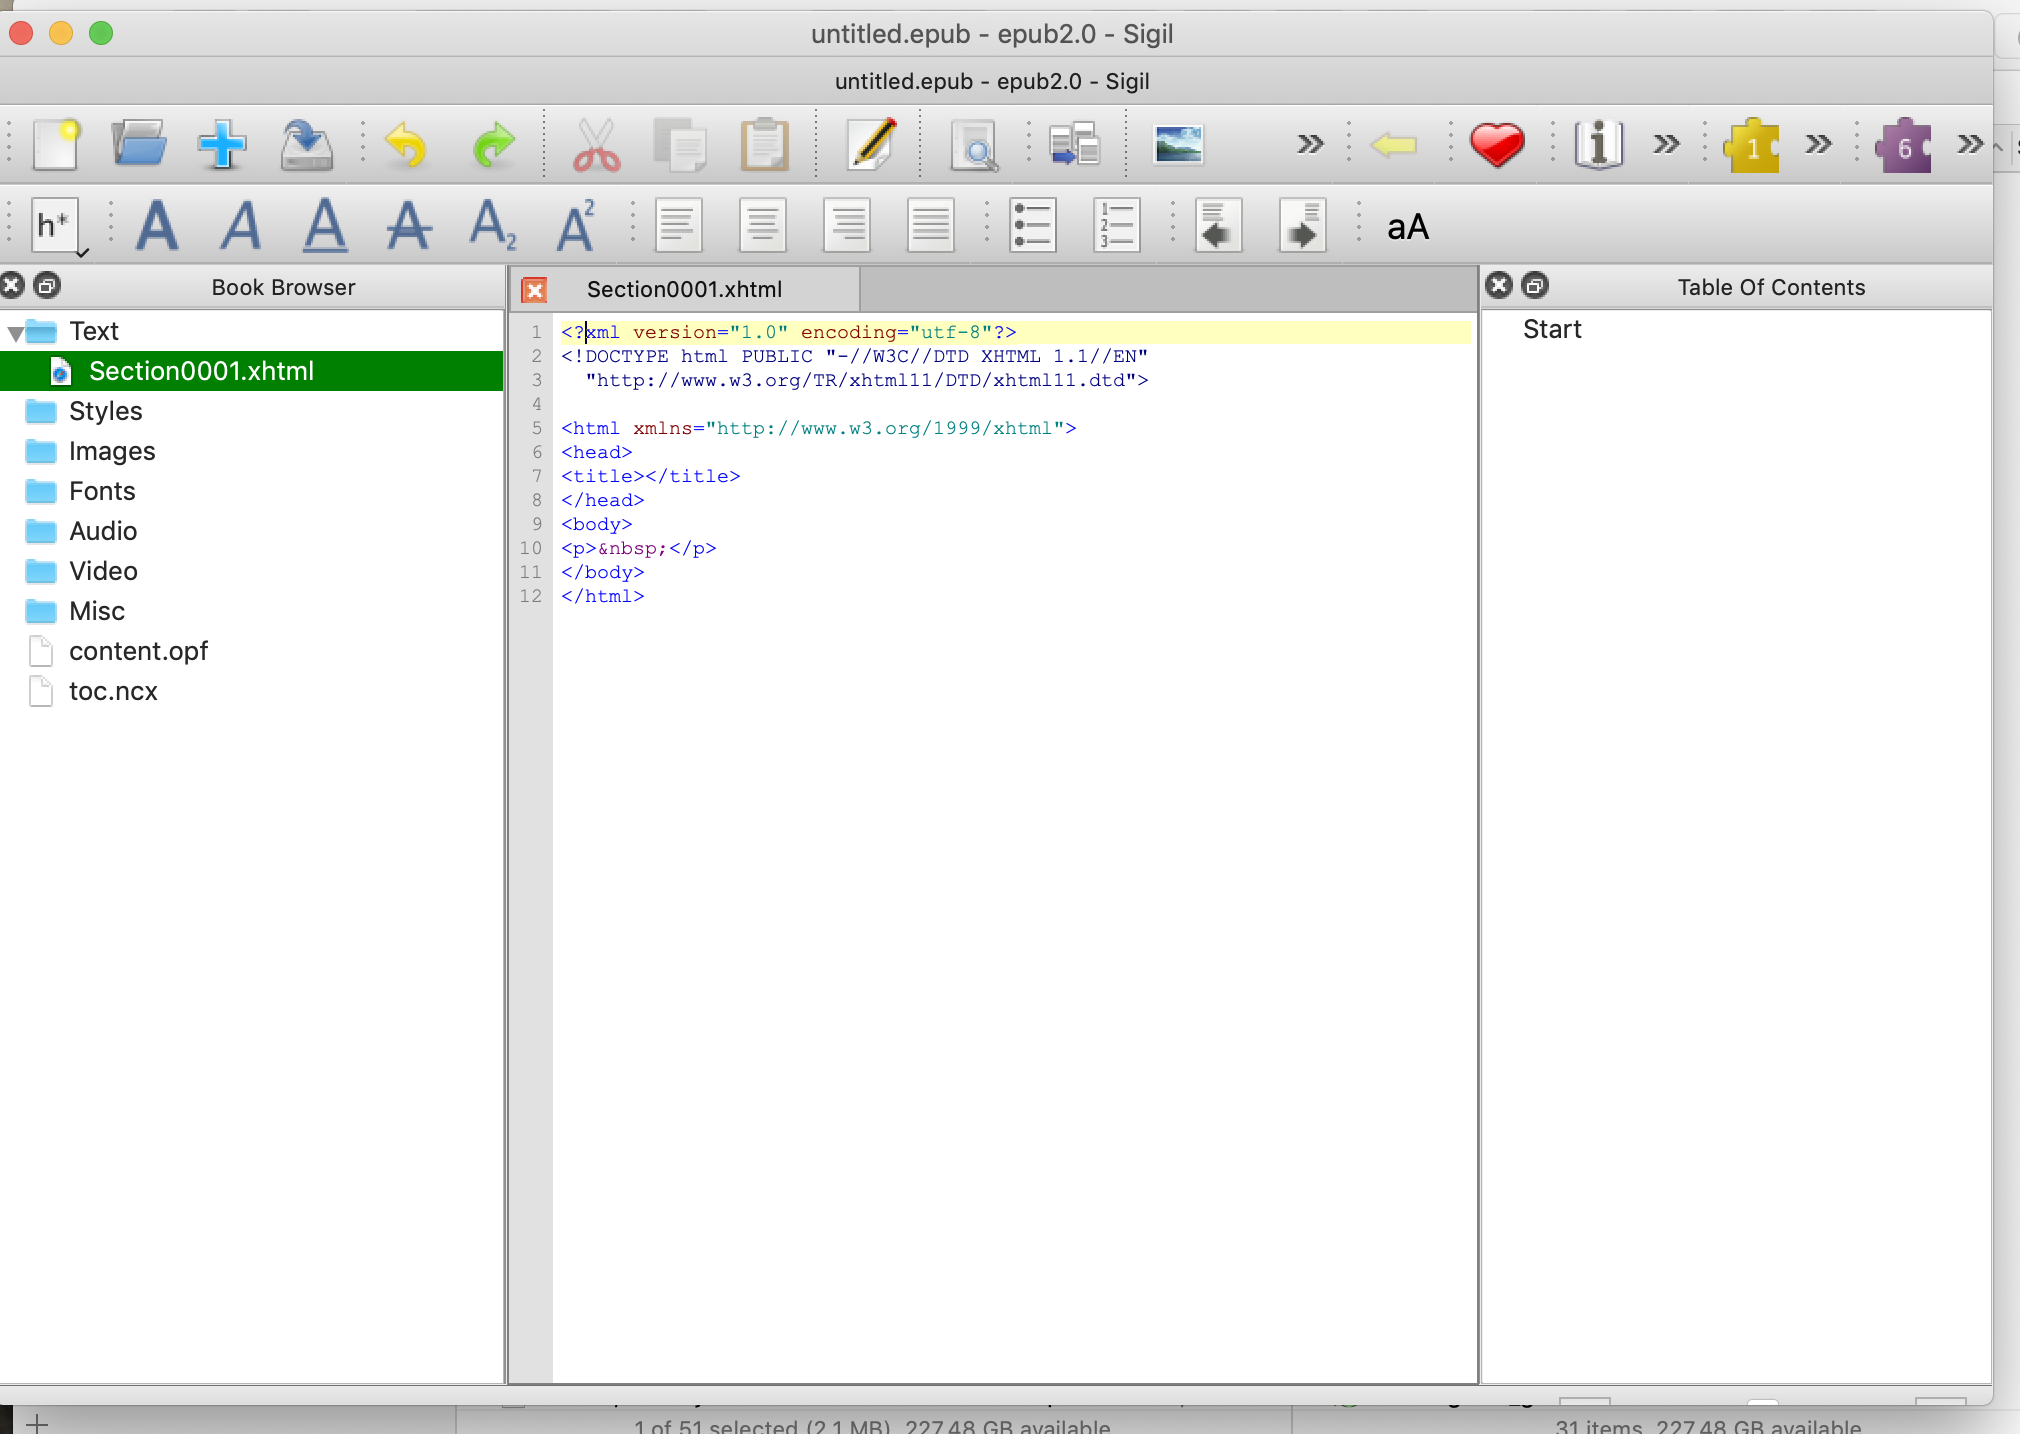Toggle strikethrough text formatting
Image resolution: width=2020 pixels, height=1434 pixels.
[408, 226]
